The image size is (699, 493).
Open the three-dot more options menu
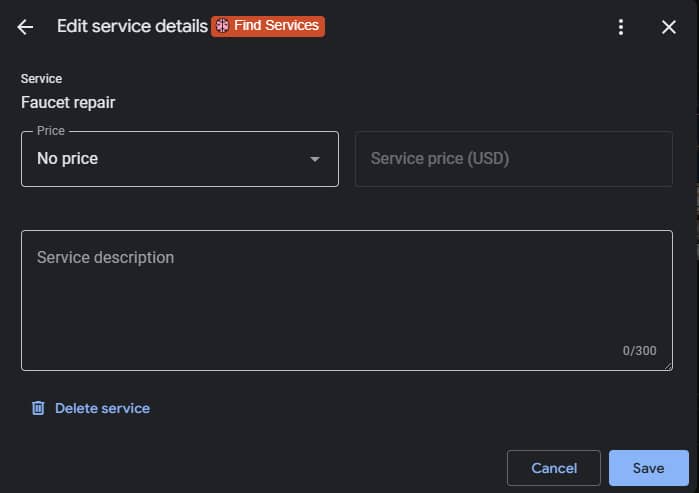tap(621, 27)
